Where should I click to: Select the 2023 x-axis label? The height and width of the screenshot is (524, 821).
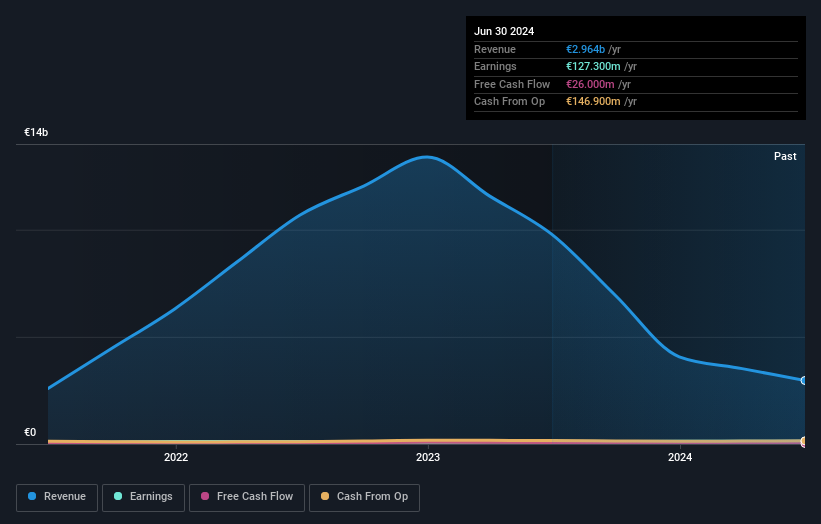tap(428, 457)
